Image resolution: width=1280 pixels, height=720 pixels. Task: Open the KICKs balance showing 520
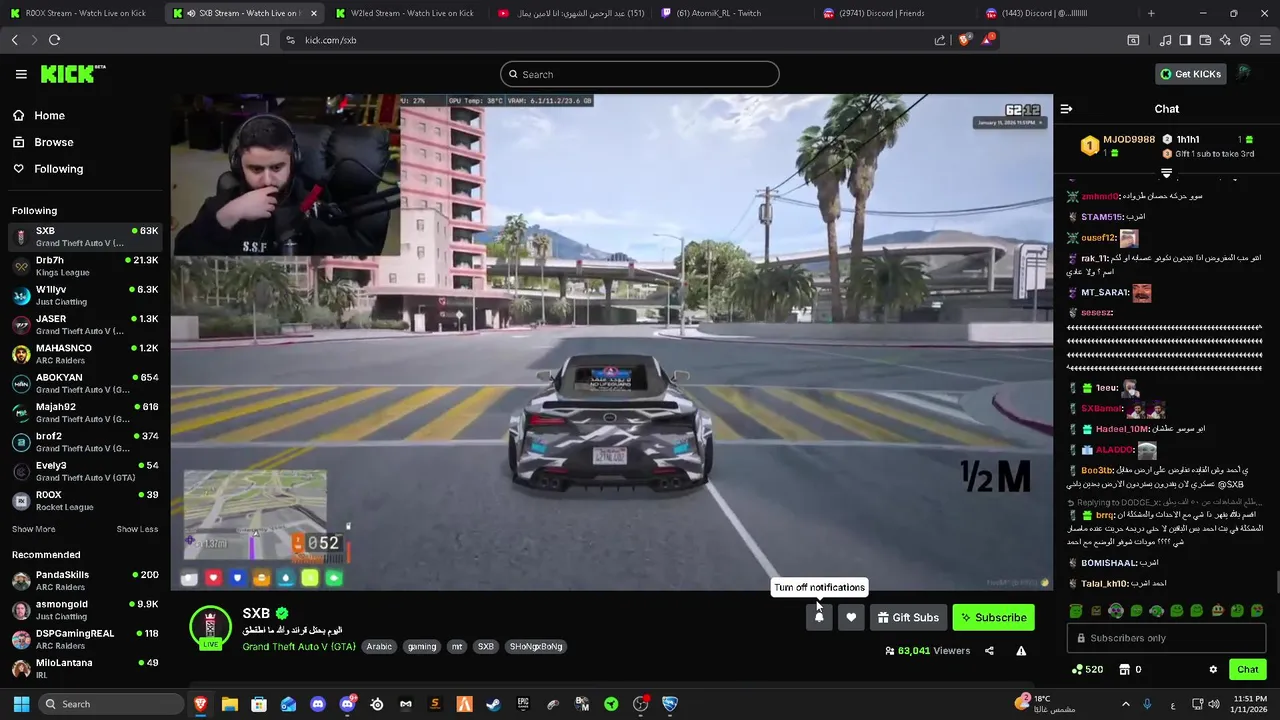pos(1087,669)
